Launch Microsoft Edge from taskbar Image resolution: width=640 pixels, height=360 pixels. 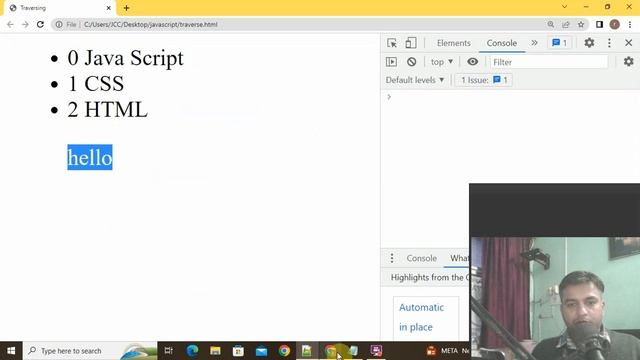[x=192, y=351]
